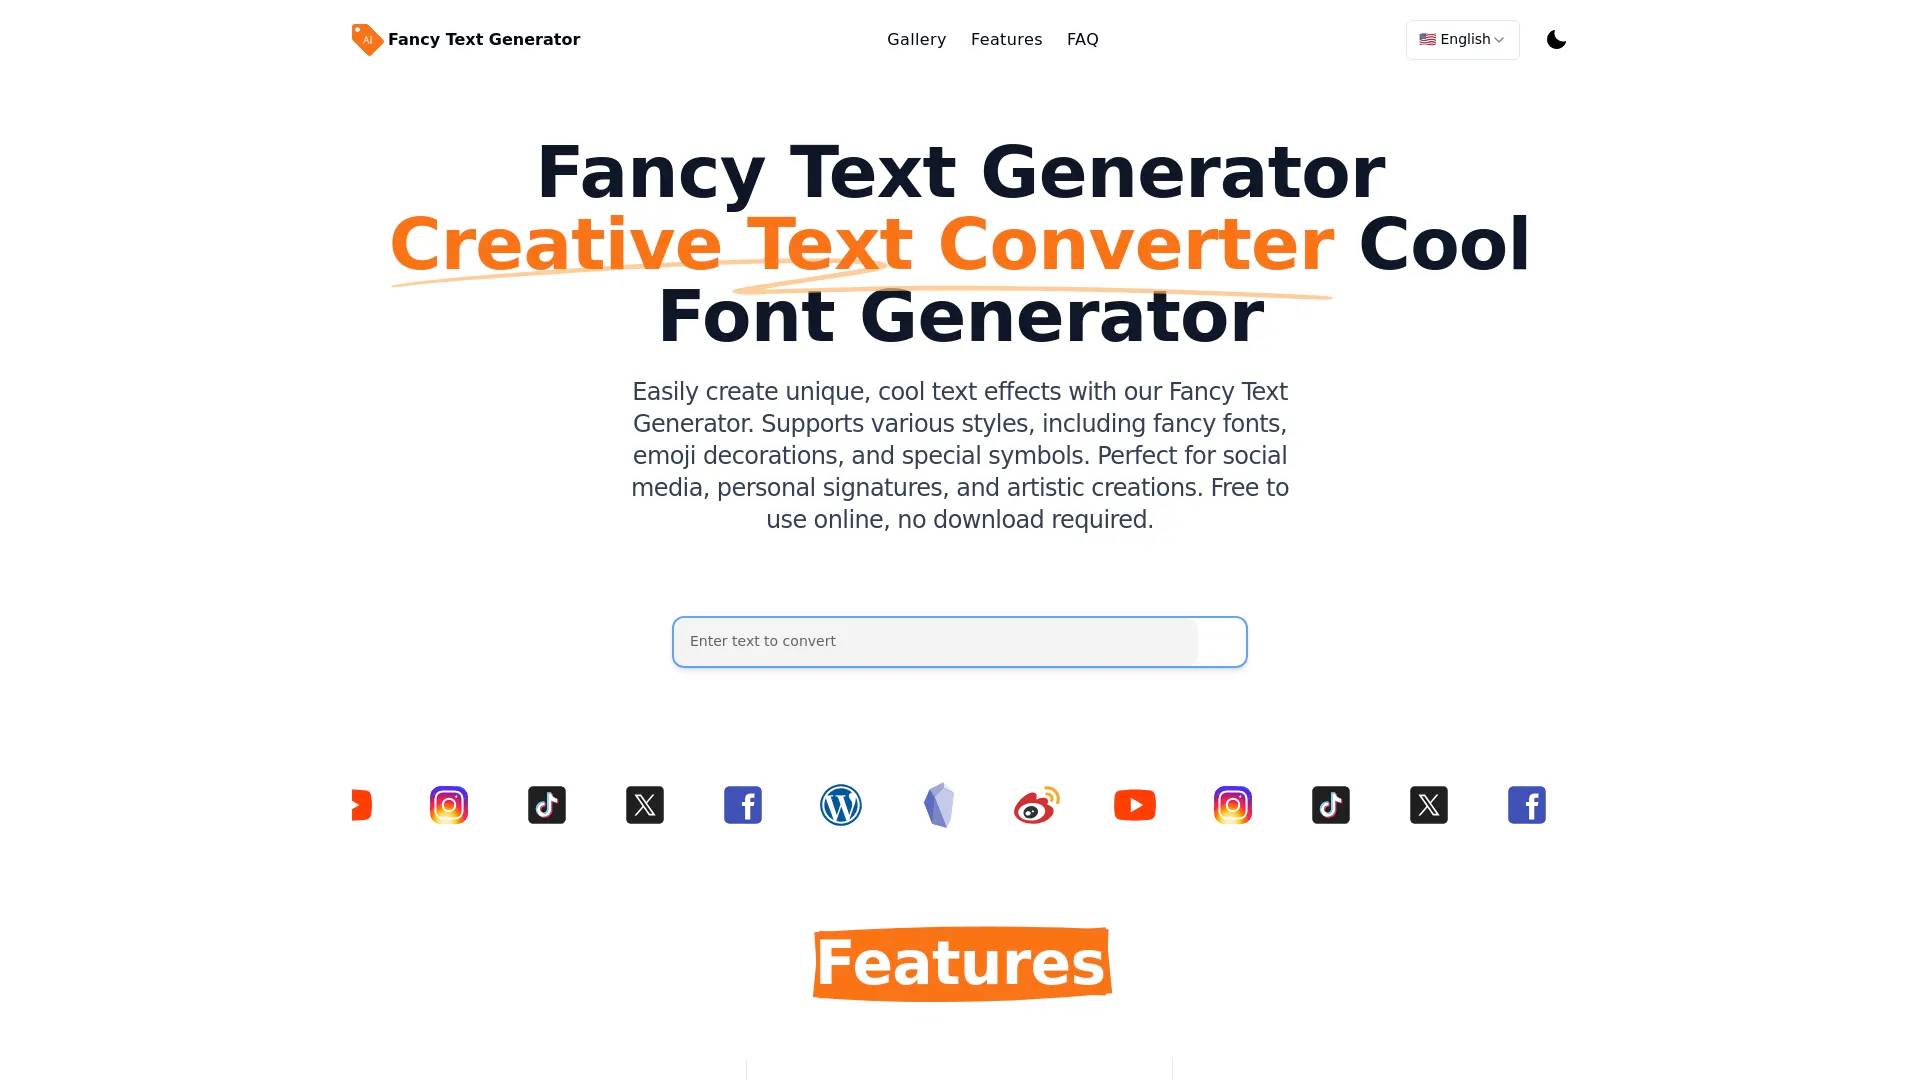Click the Features navigation link
The image size is (1920, 1080).
[x=1006, y=38]
